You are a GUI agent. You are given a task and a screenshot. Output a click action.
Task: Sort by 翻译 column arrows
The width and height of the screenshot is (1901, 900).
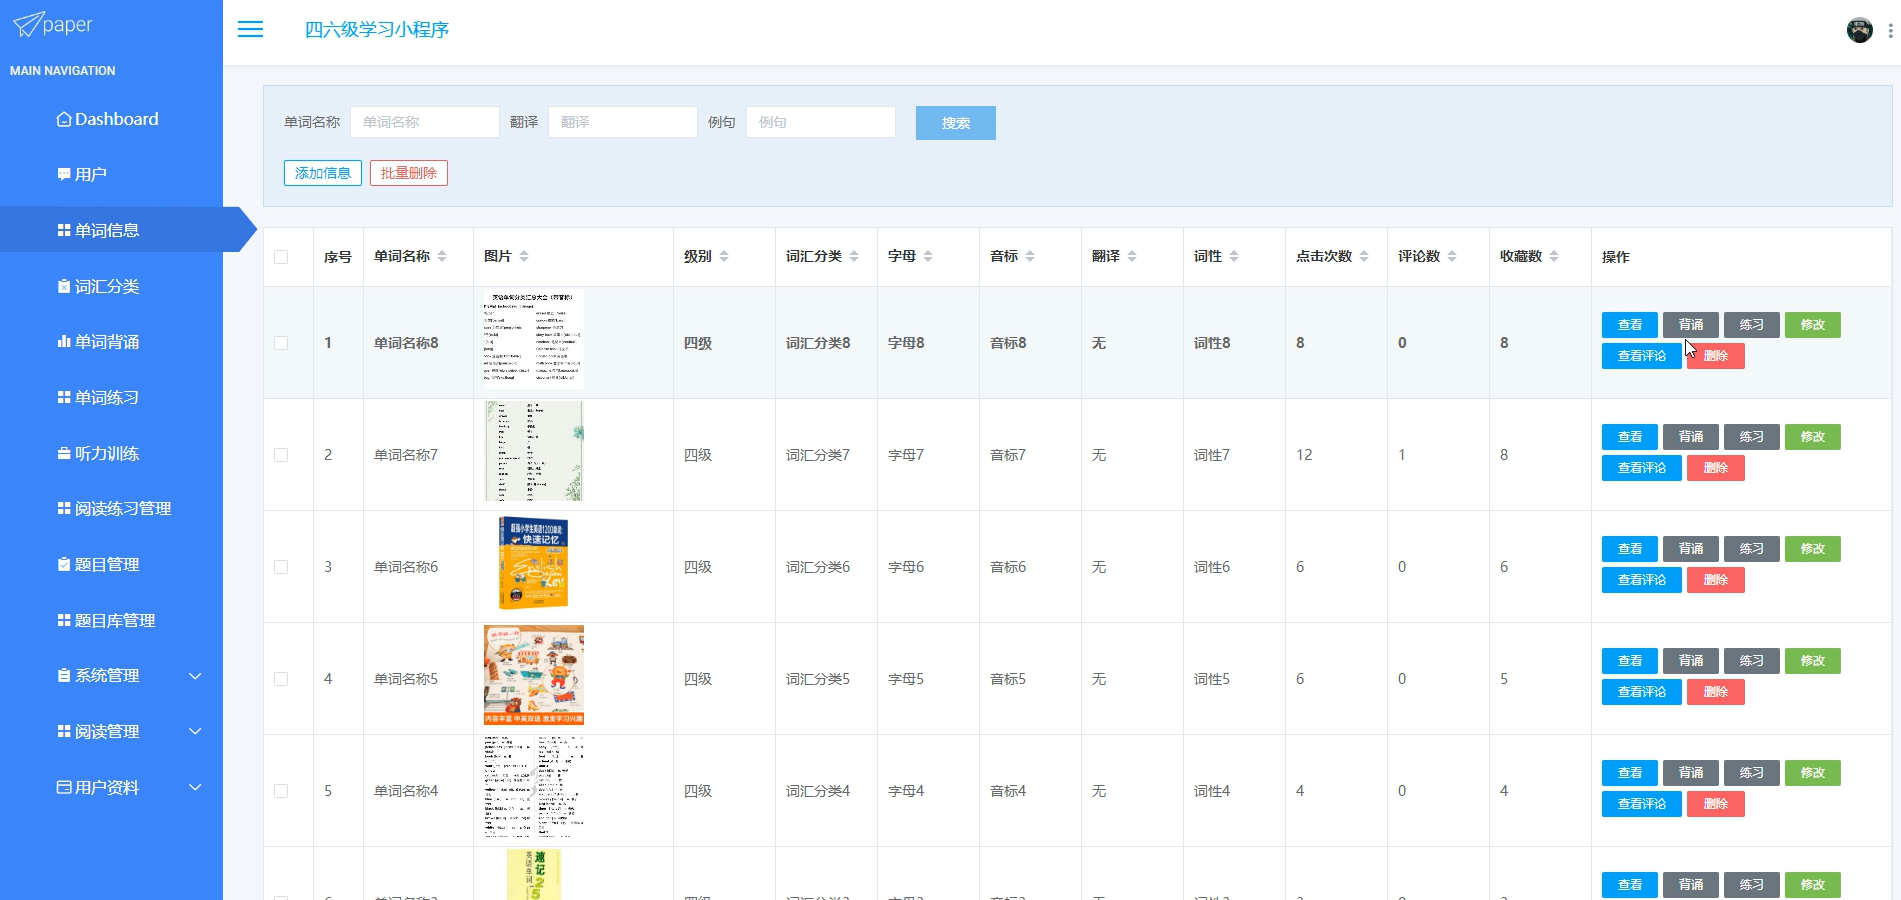(1132, 257)
